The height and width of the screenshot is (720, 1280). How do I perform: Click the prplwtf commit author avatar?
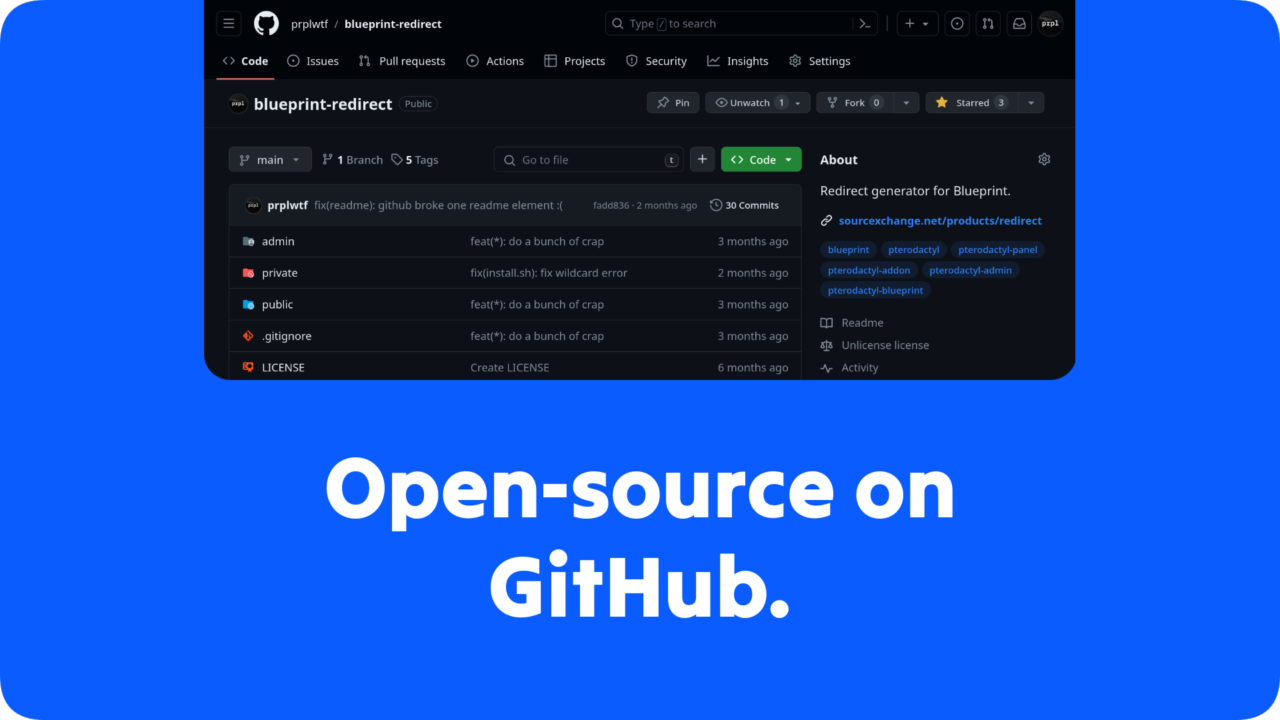253,205
